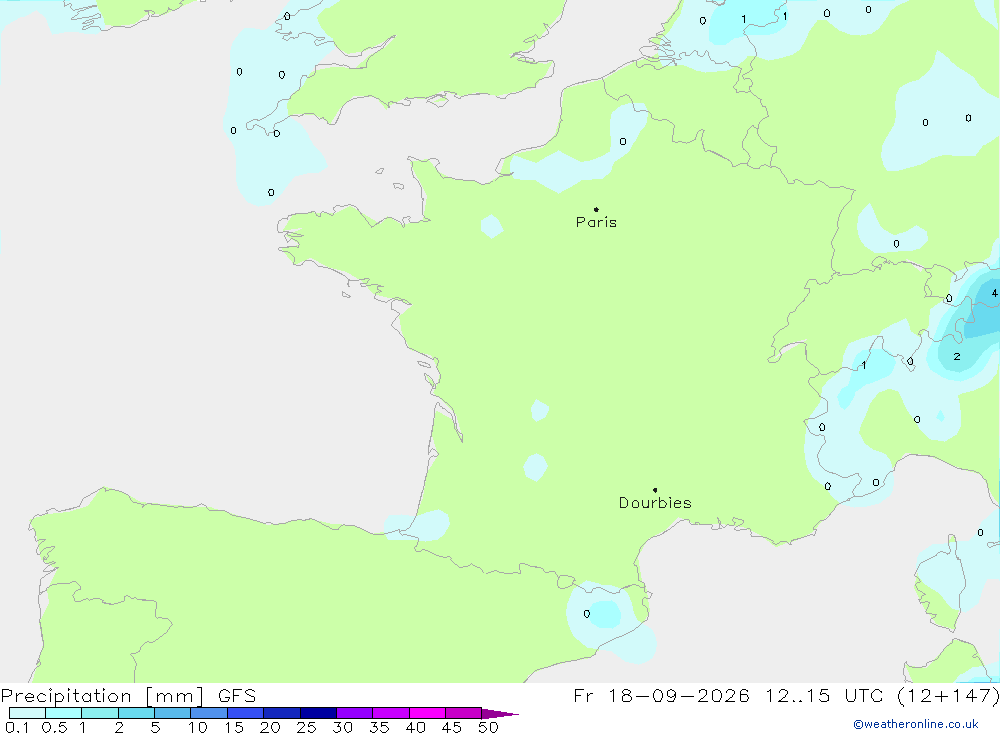
Task: Open the weatheronline.co.uk copyright link
Action: point(916,724)
